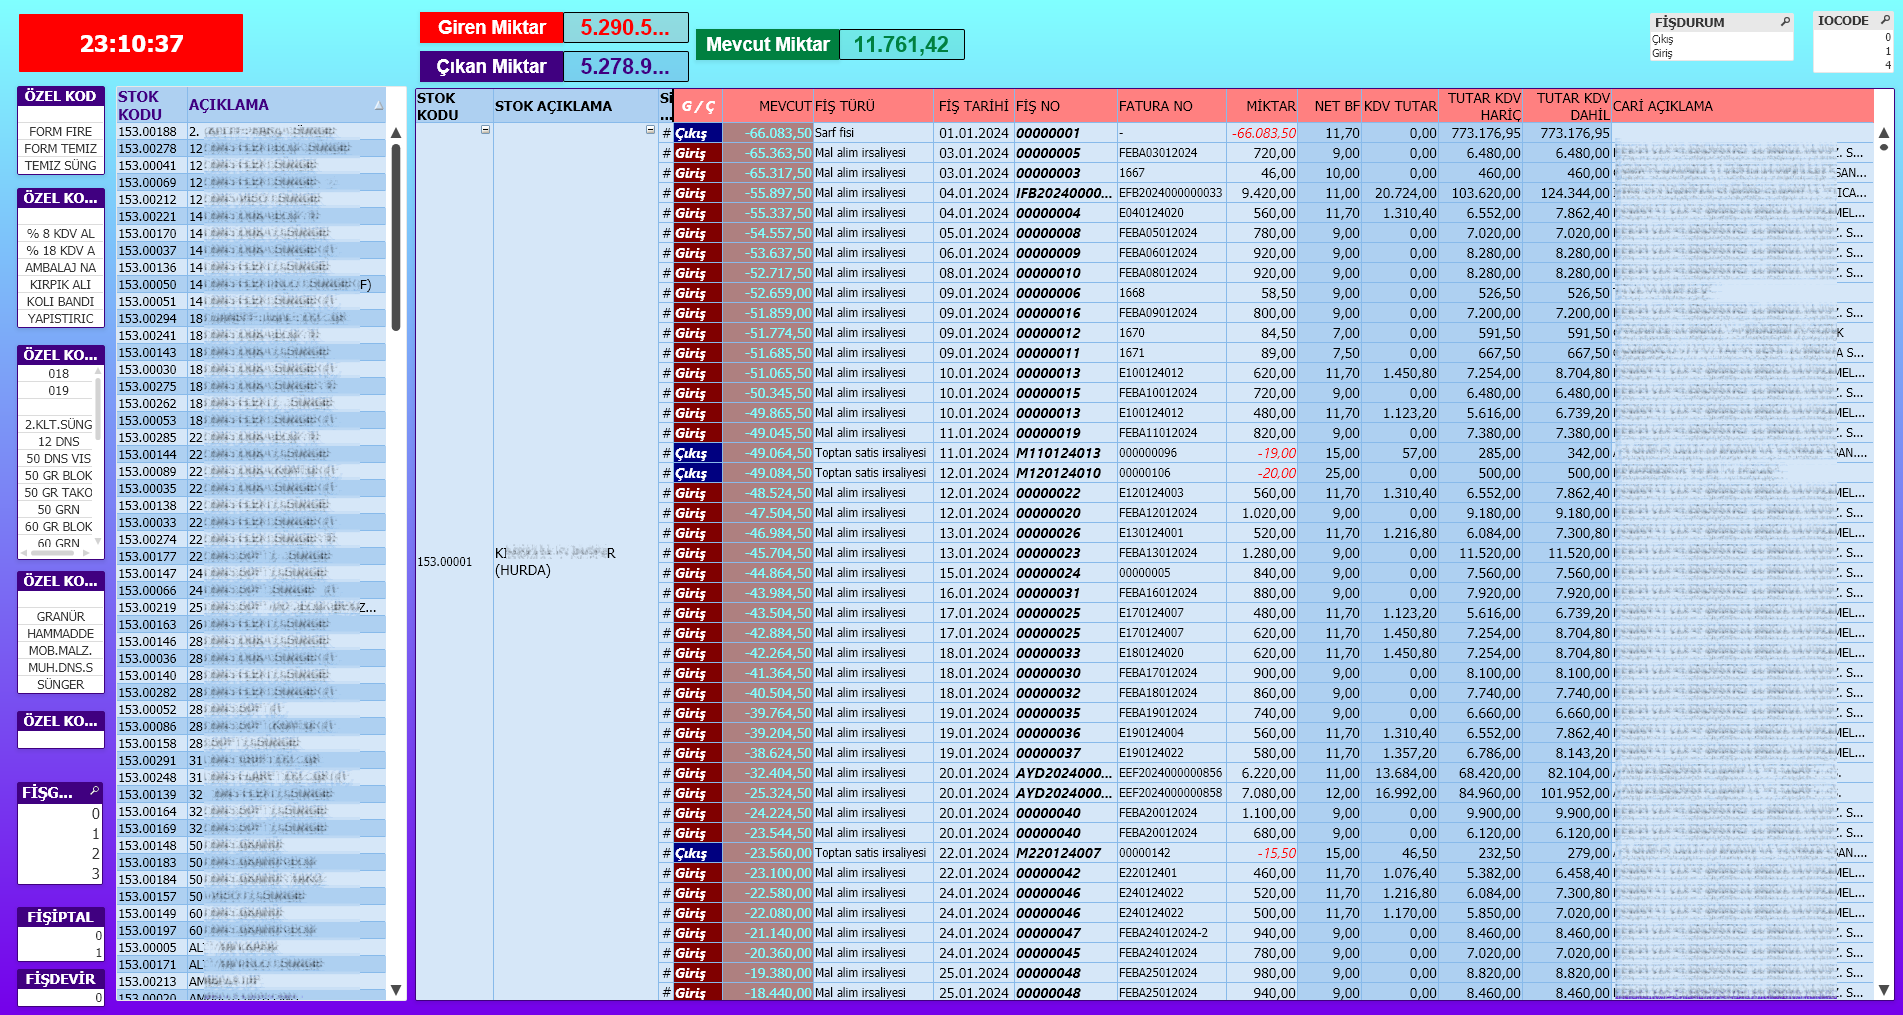Screen dimensions: 1903x1015
Task: Open search icon on FİŞG... list box
Action: [95, 791]
